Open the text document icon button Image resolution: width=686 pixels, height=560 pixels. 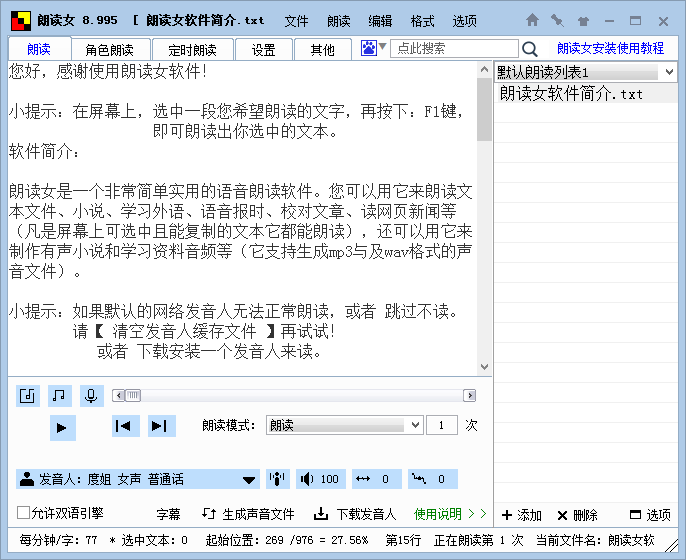28,396
